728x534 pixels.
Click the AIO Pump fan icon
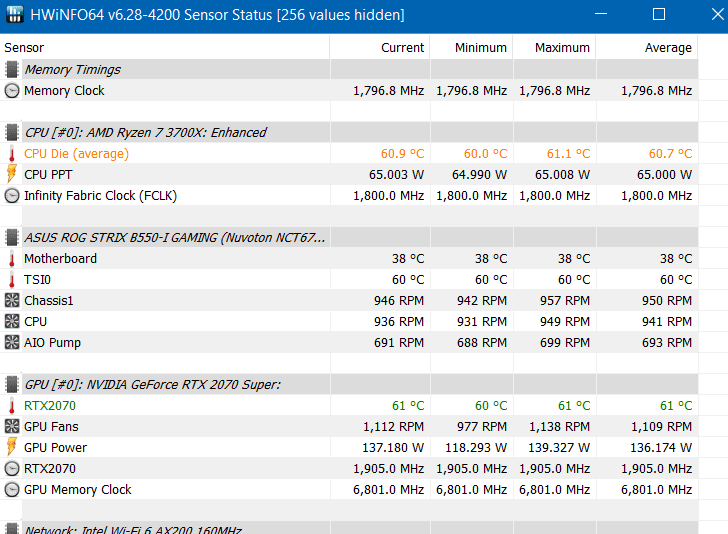click(x=12, y=342)
